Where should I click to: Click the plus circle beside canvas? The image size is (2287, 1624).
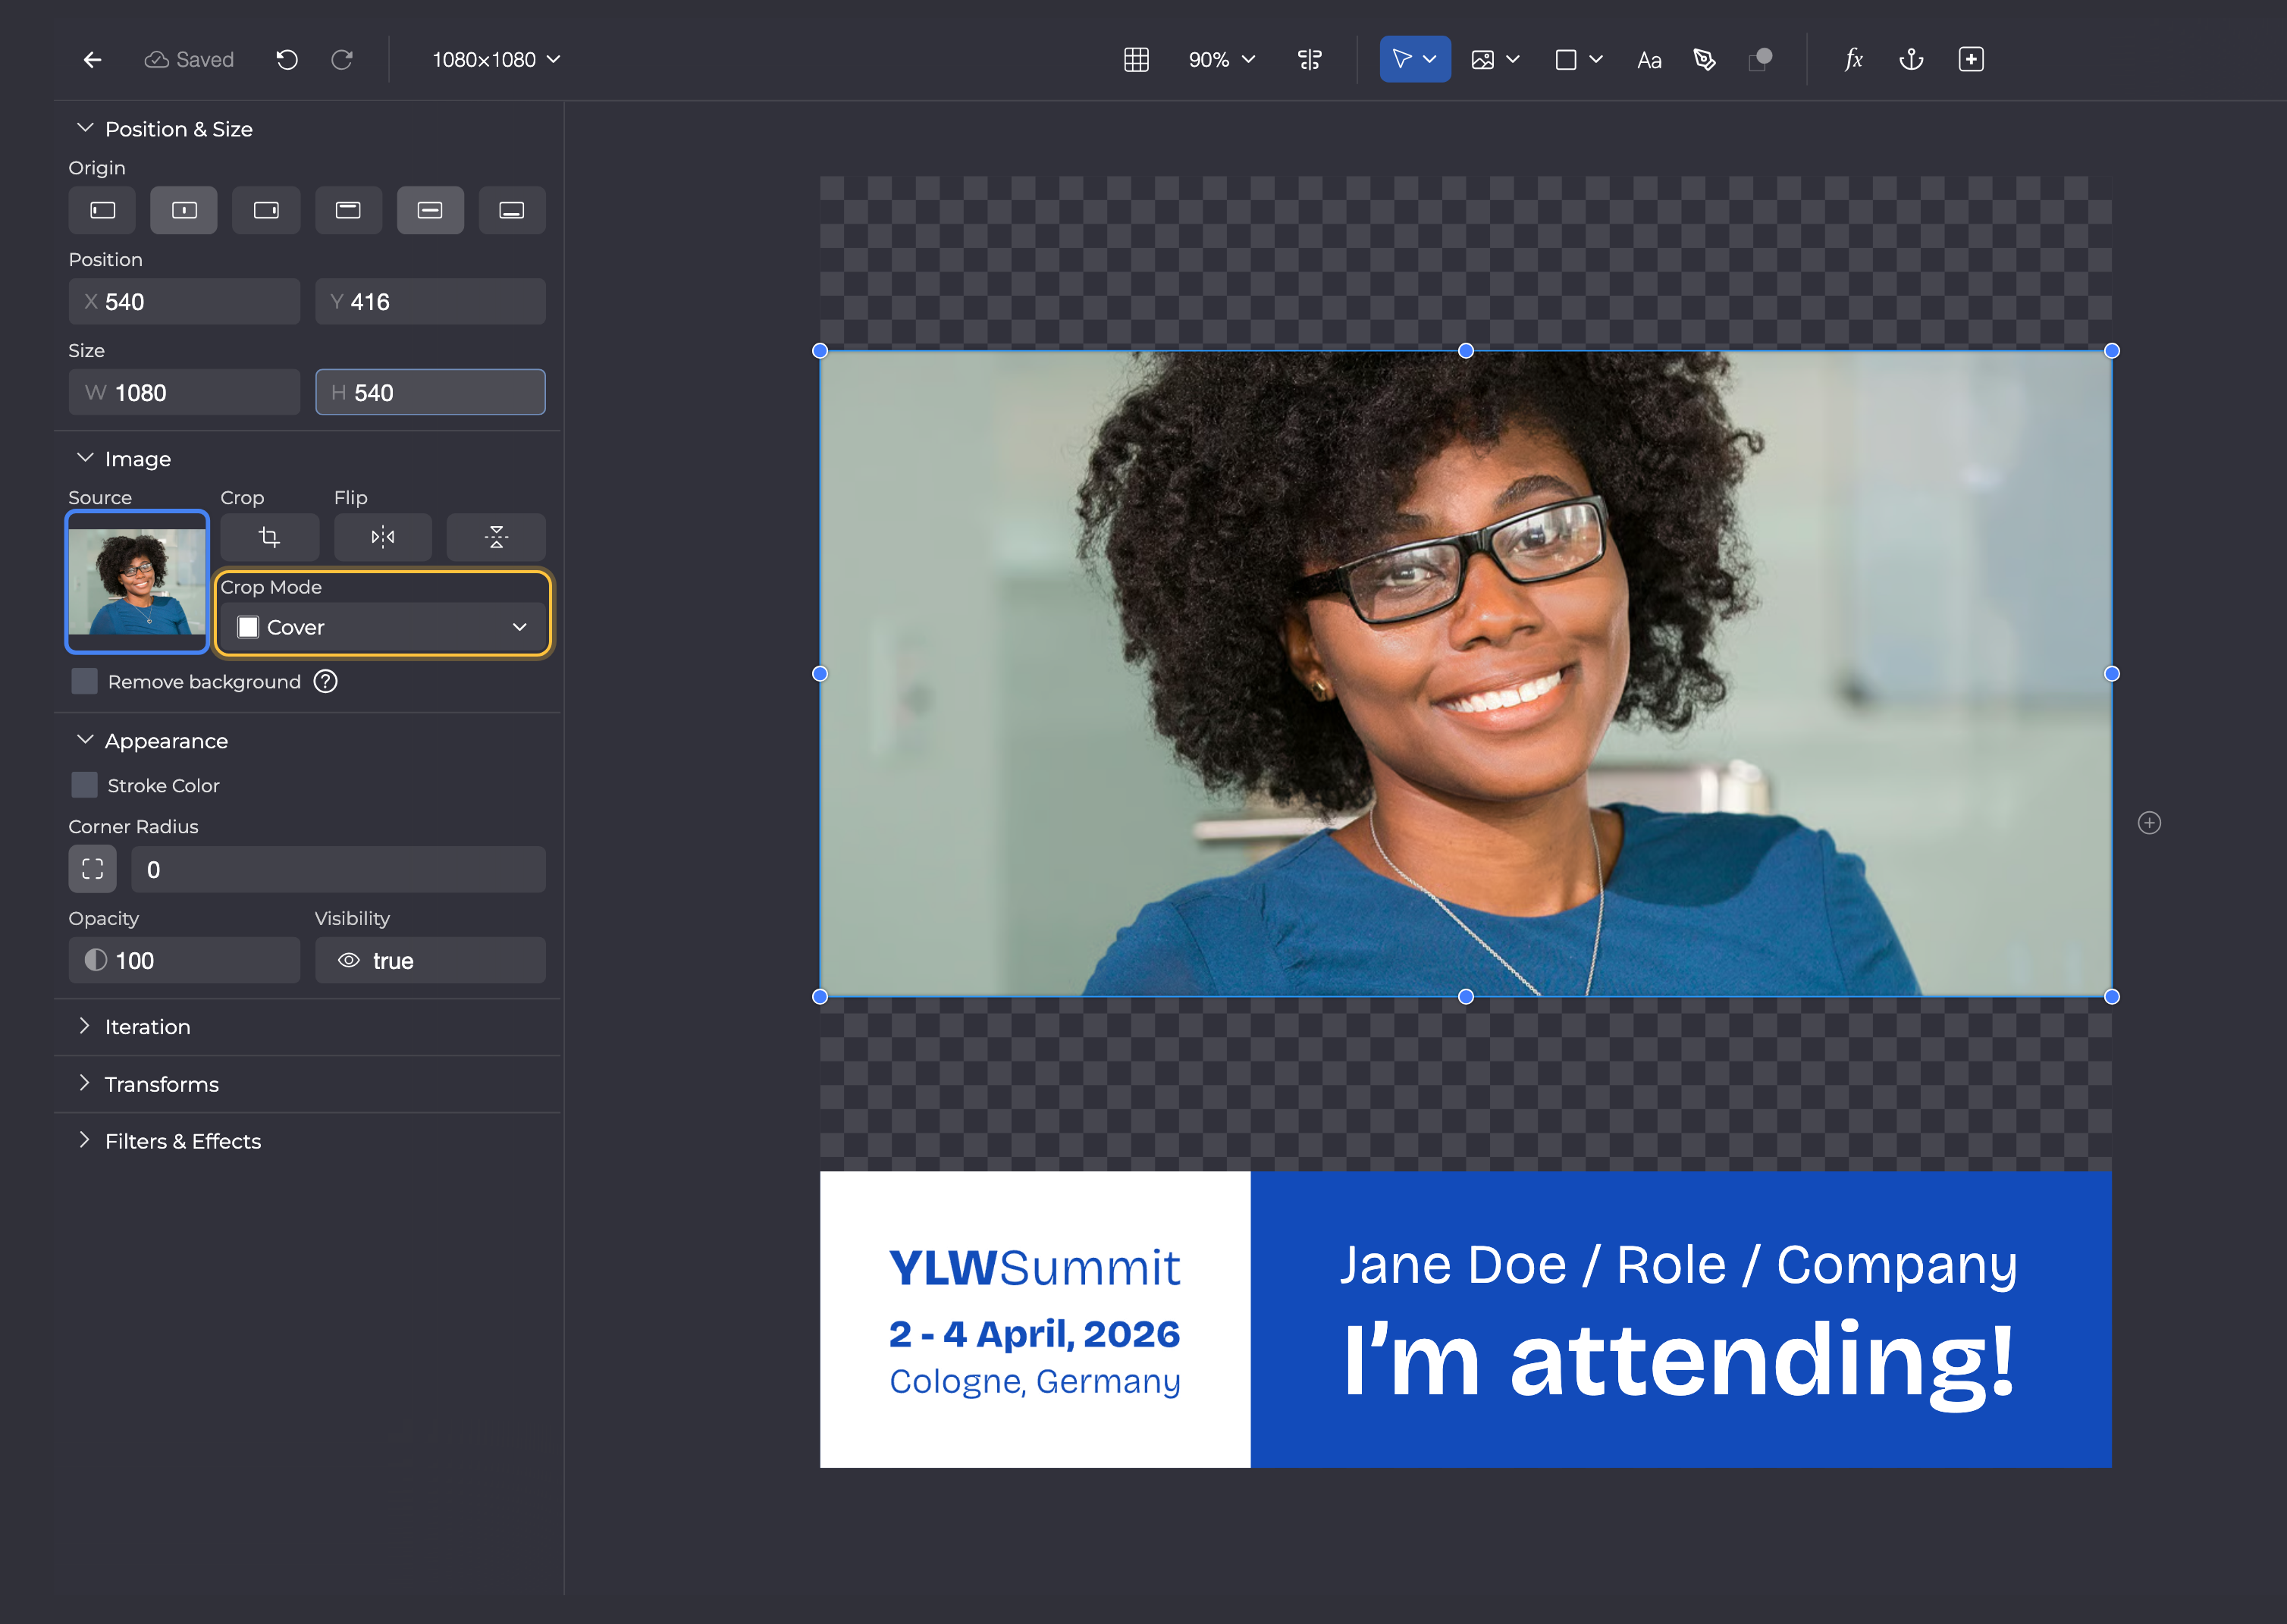coord(2149,823)
